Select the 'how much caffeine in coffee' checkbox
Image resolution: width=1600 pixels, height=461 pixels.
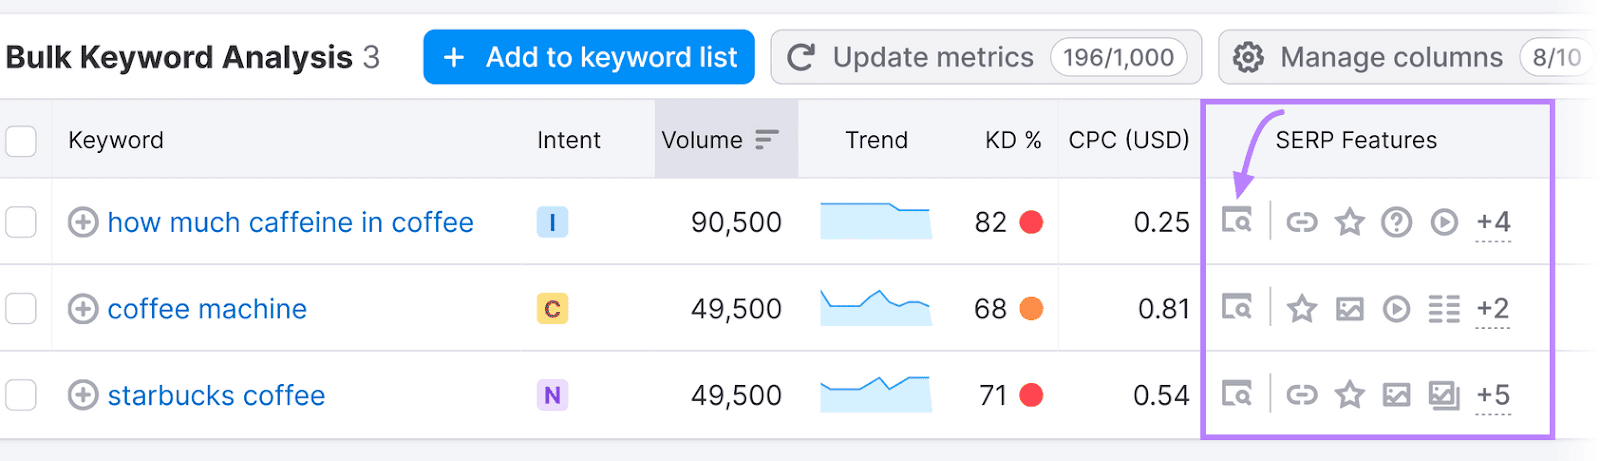[21, 222]
